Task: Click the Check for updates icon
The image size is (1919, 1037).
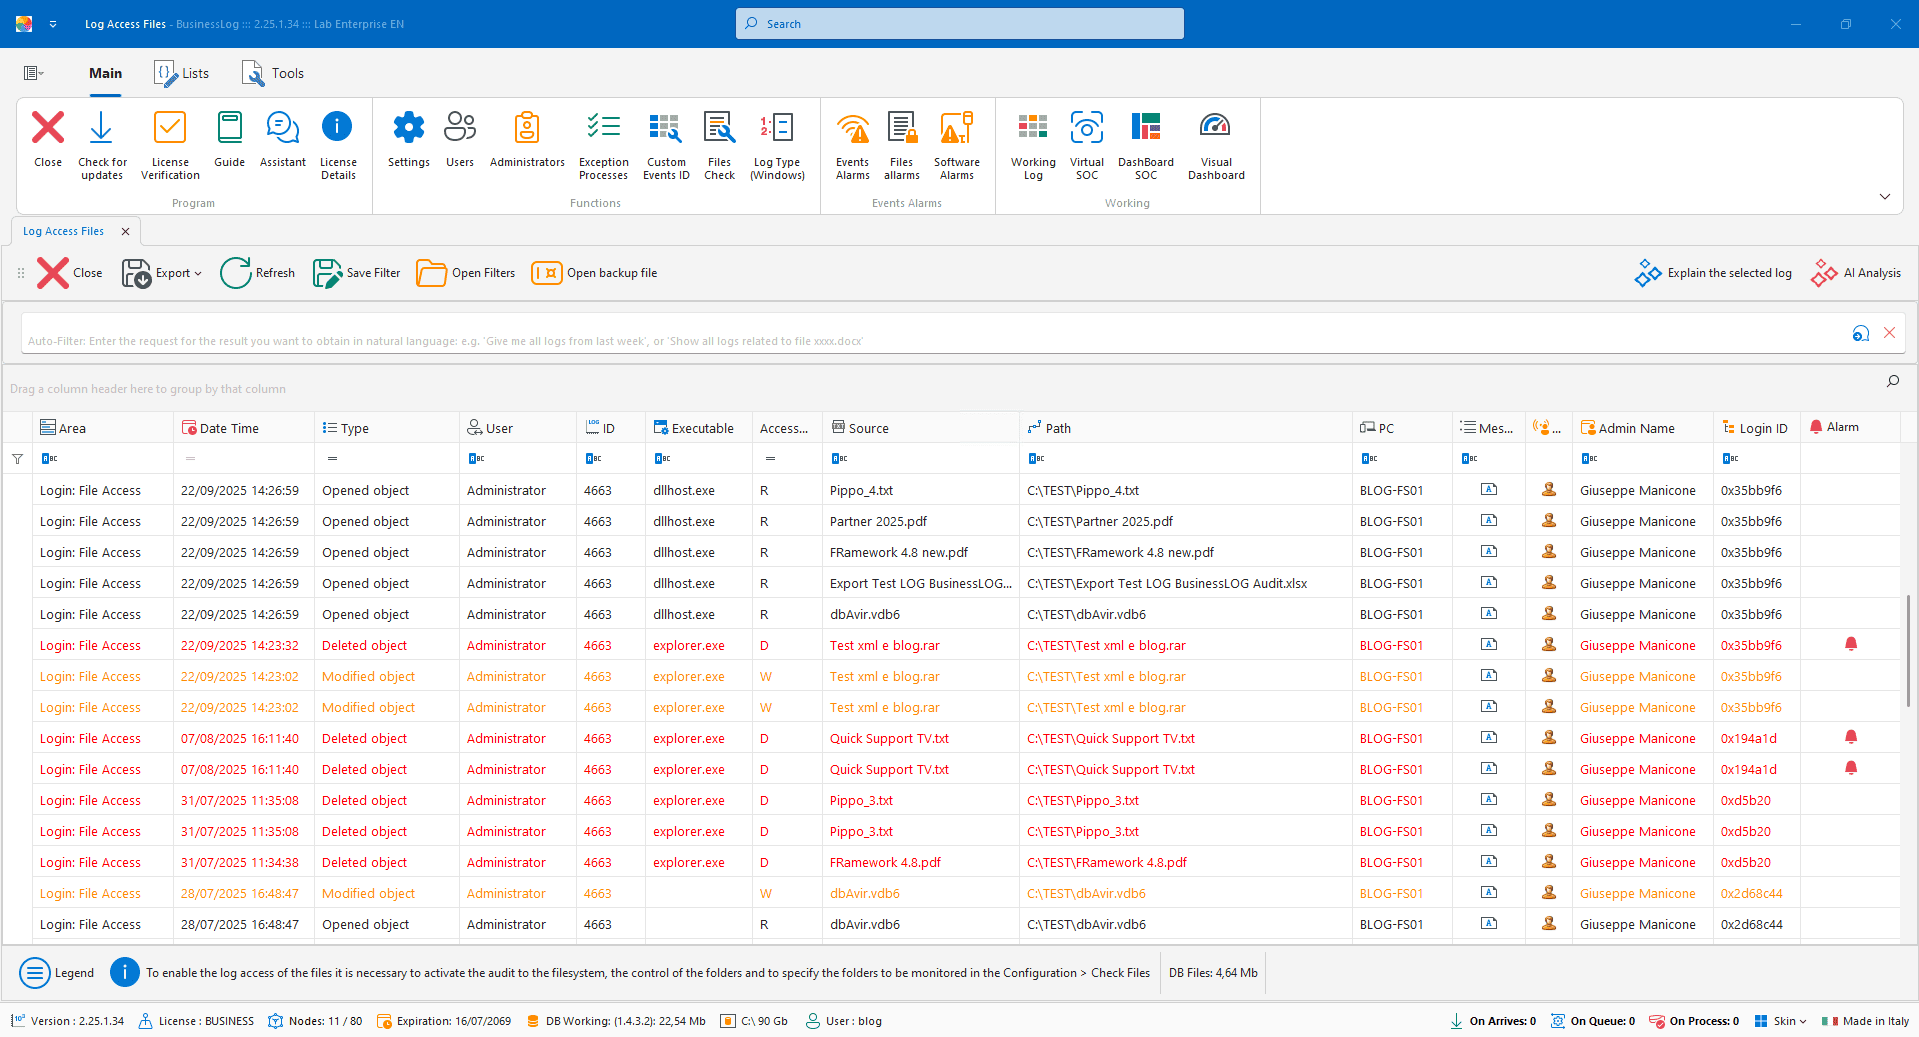Action: click(x=101, y=128)
